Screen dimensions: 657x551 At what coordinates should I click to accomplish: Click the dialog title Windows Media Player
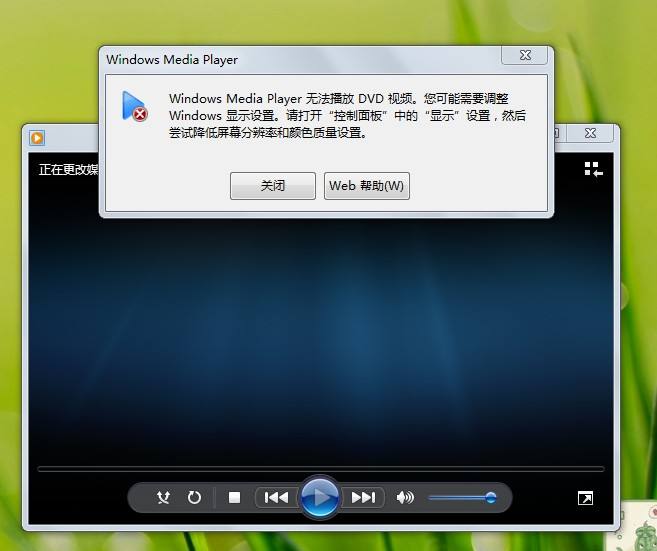[x=172, y=59]
